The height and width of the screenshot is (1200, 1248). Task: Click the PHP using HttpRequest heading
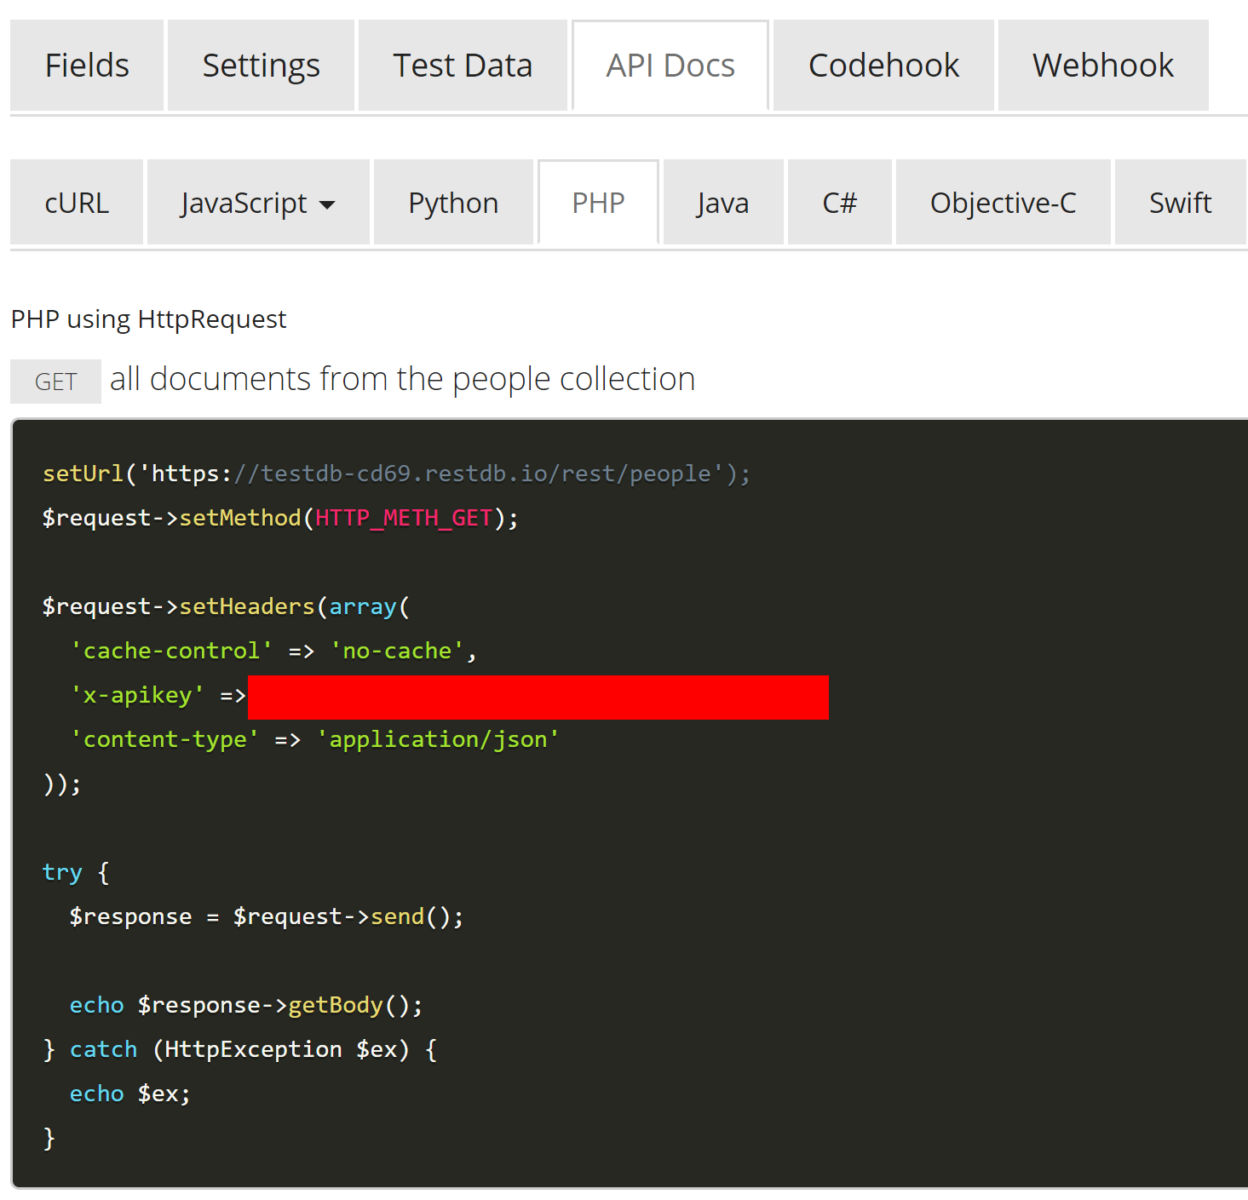[148, 318]
